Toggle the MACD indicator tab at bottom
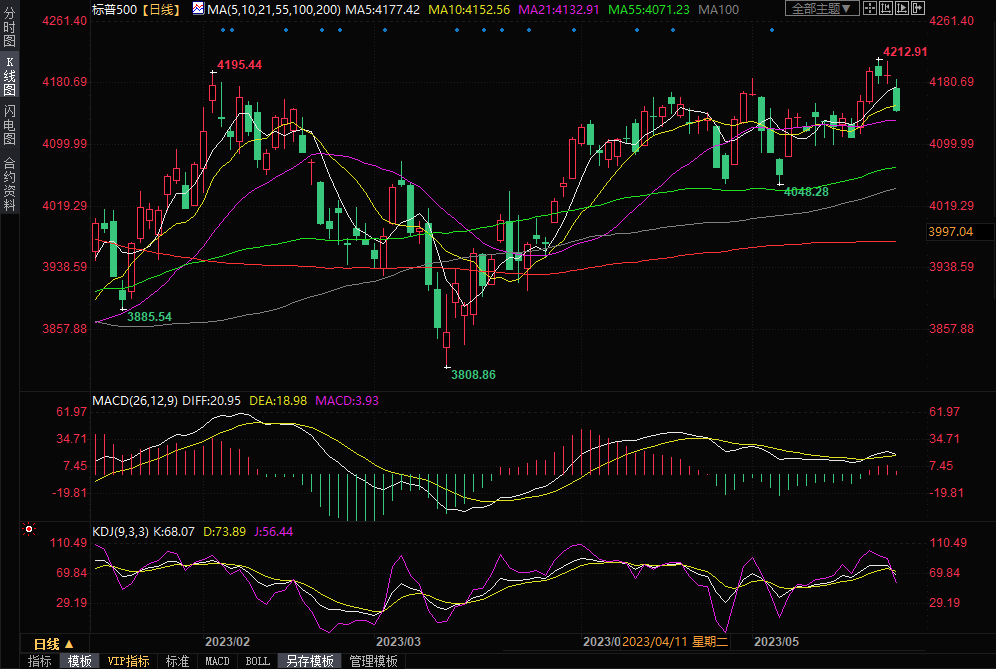The width and height of the screenshot is (996, 669). (x=217, y=661)
